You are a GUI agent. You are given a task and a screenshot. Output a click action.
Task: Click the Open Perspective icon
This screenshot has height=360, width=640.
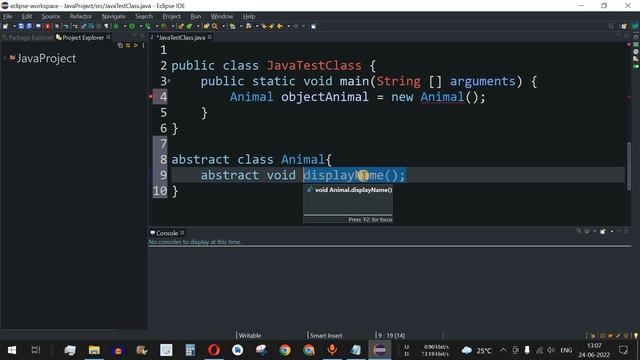point(624,26)
